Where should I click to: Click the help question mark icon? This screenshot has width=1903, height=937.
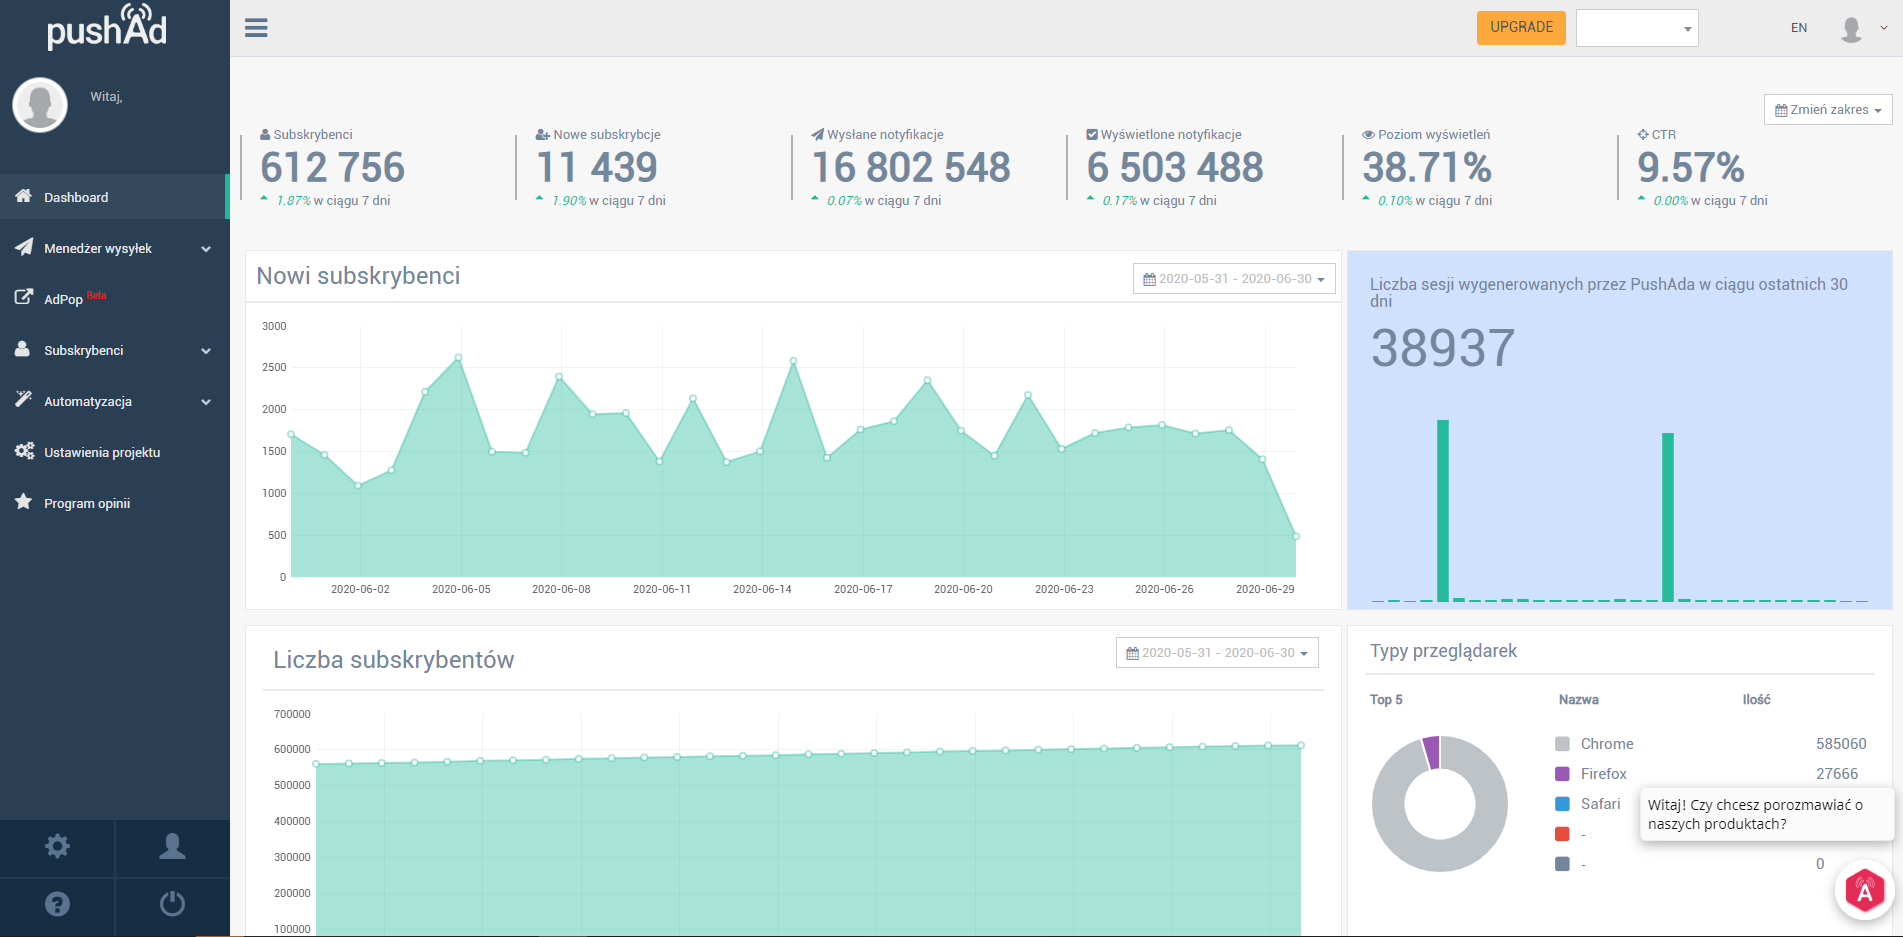pyautogui.click(x=57, y=905)
